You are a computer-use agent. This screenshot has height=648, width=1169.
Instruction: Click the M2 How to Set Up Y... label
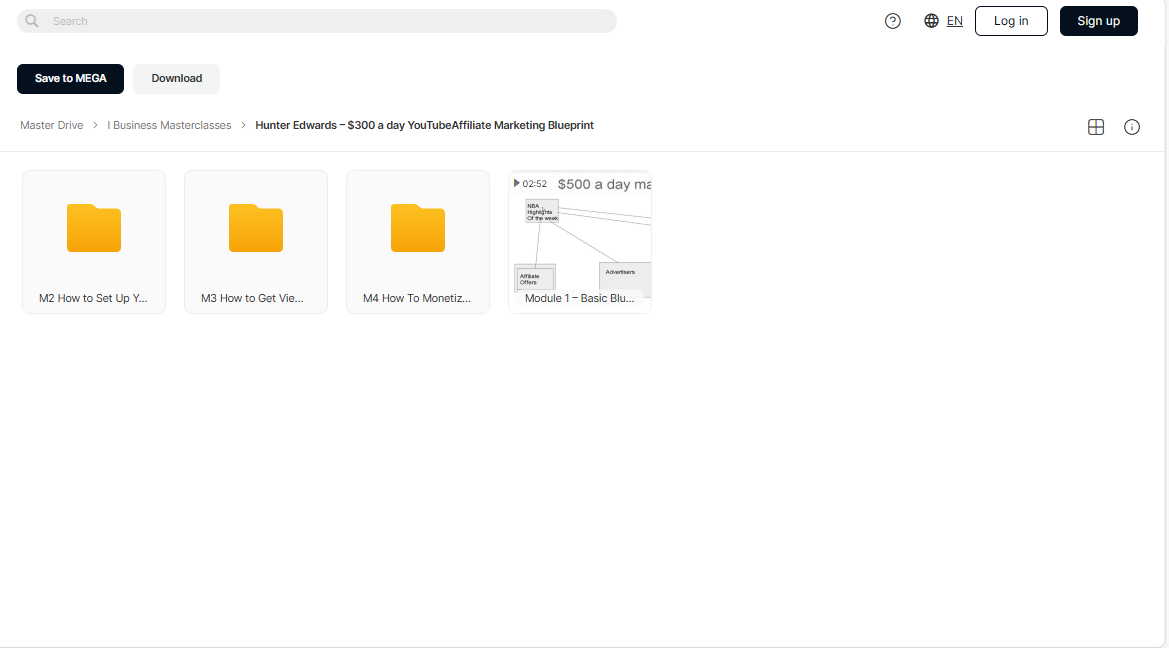click(x=93, y=298)
